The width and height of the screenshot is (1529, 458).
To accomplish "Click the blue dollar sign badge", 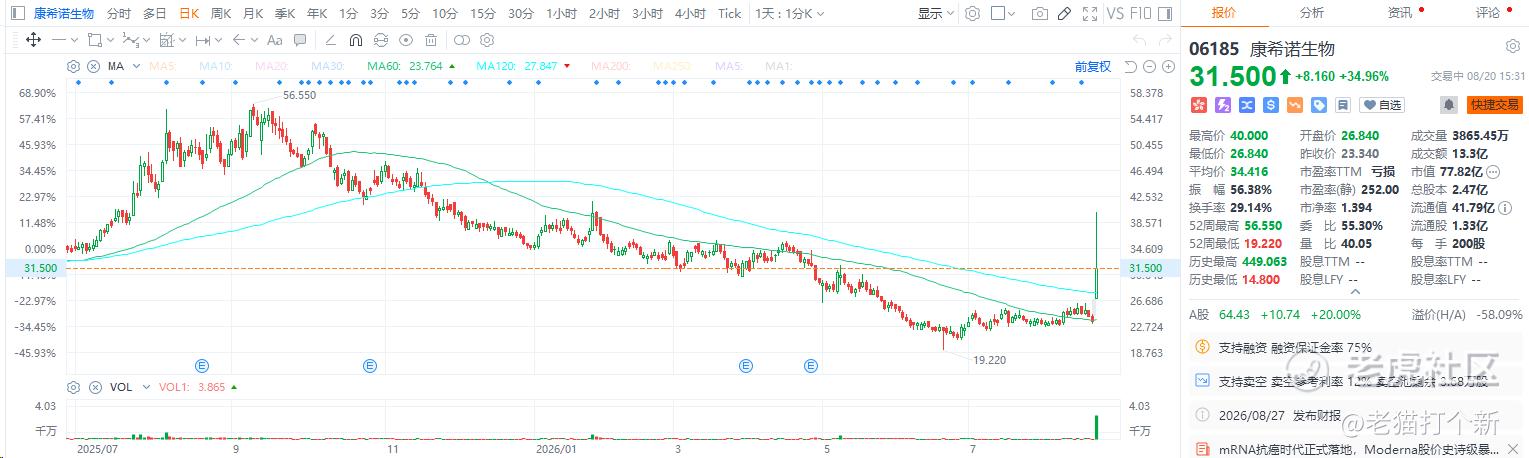I will [1271, 104].
